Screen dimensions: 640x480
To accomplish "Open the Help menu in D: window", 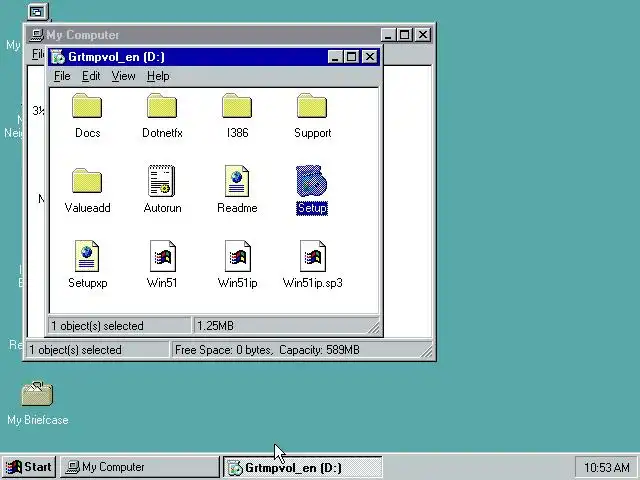I will point(158,76).
